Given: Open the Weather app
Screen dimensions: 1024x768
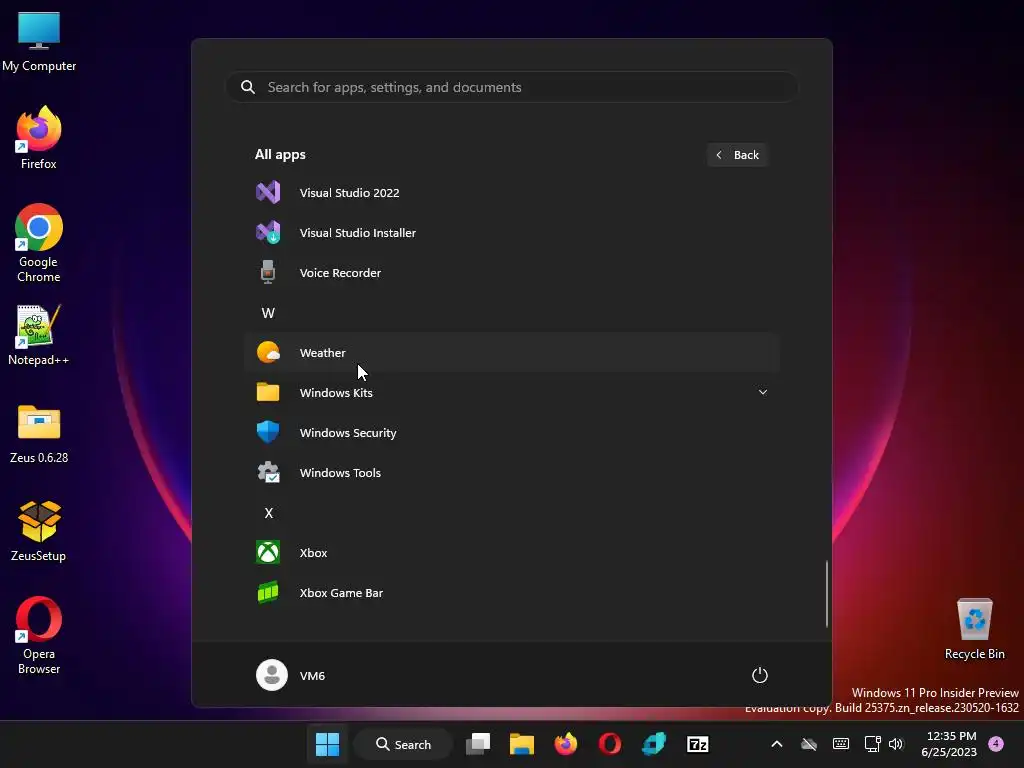Looking at the screenshot, I should pyautogui.click(x=512, y=353).
